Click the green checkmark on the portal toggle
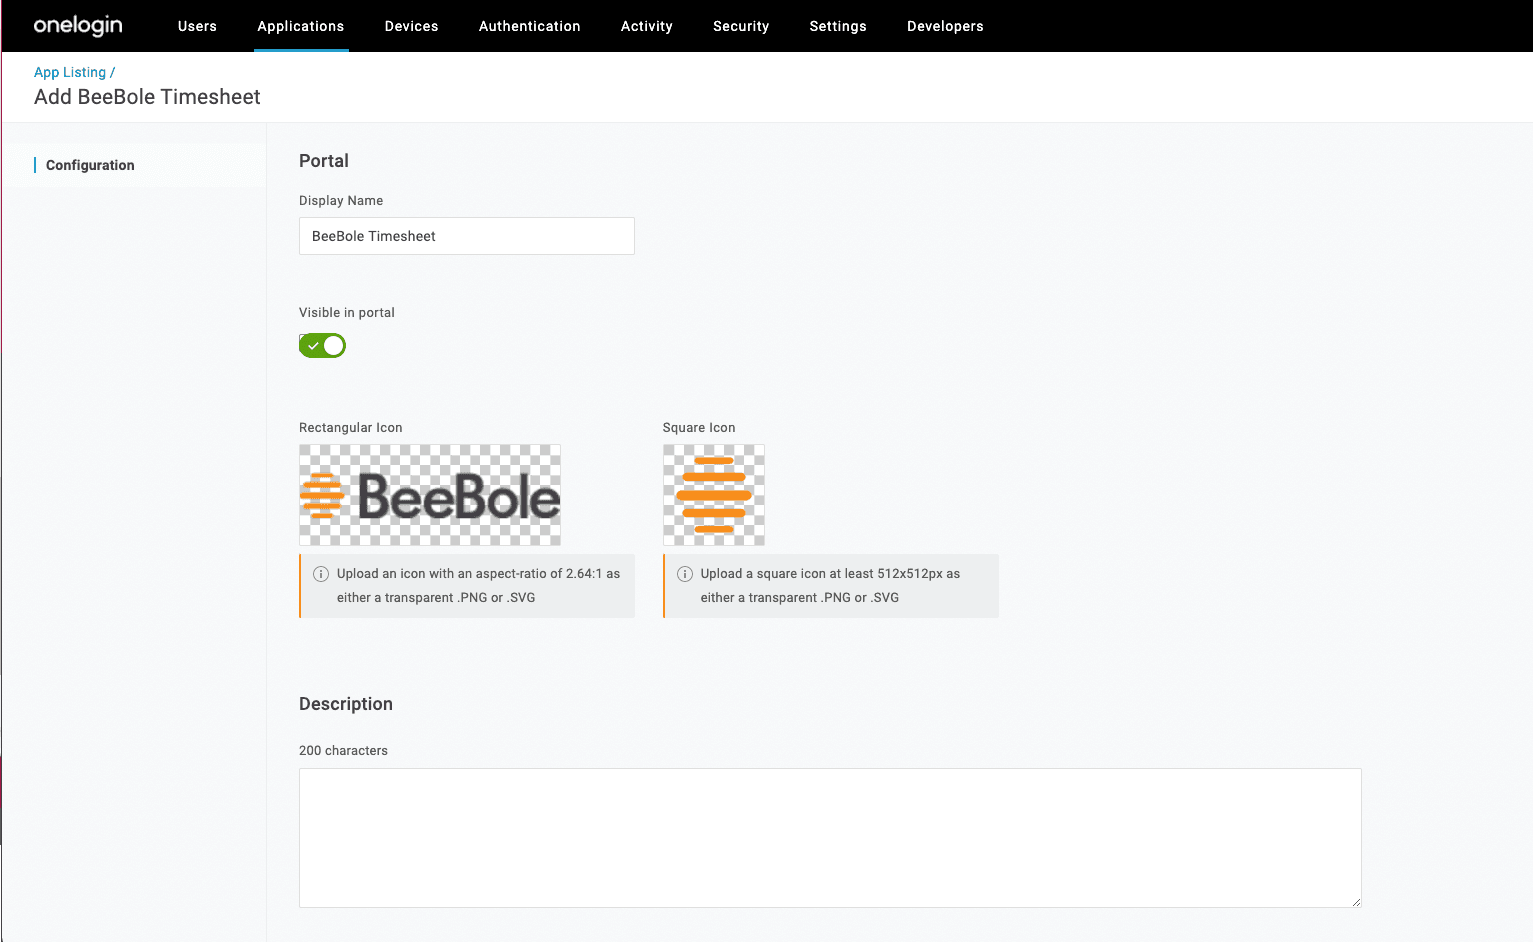This screenshot has width=1533, height=942. pos(313,345)
